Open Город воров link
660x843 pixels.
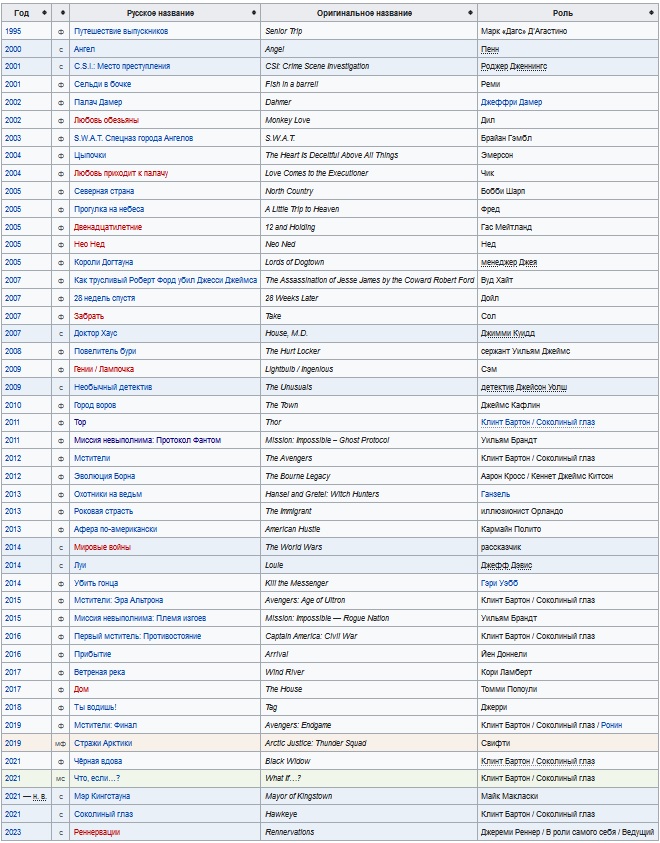[95, 405]
